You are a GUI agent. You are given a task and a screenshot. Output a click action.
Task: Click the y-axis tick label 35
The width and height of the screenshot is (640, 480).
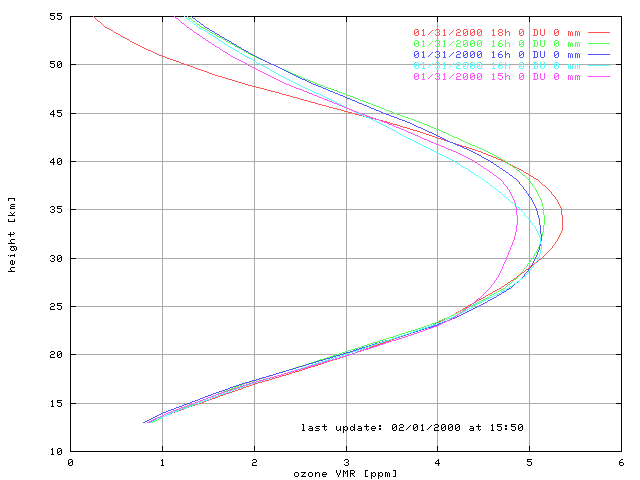(56, 209)
